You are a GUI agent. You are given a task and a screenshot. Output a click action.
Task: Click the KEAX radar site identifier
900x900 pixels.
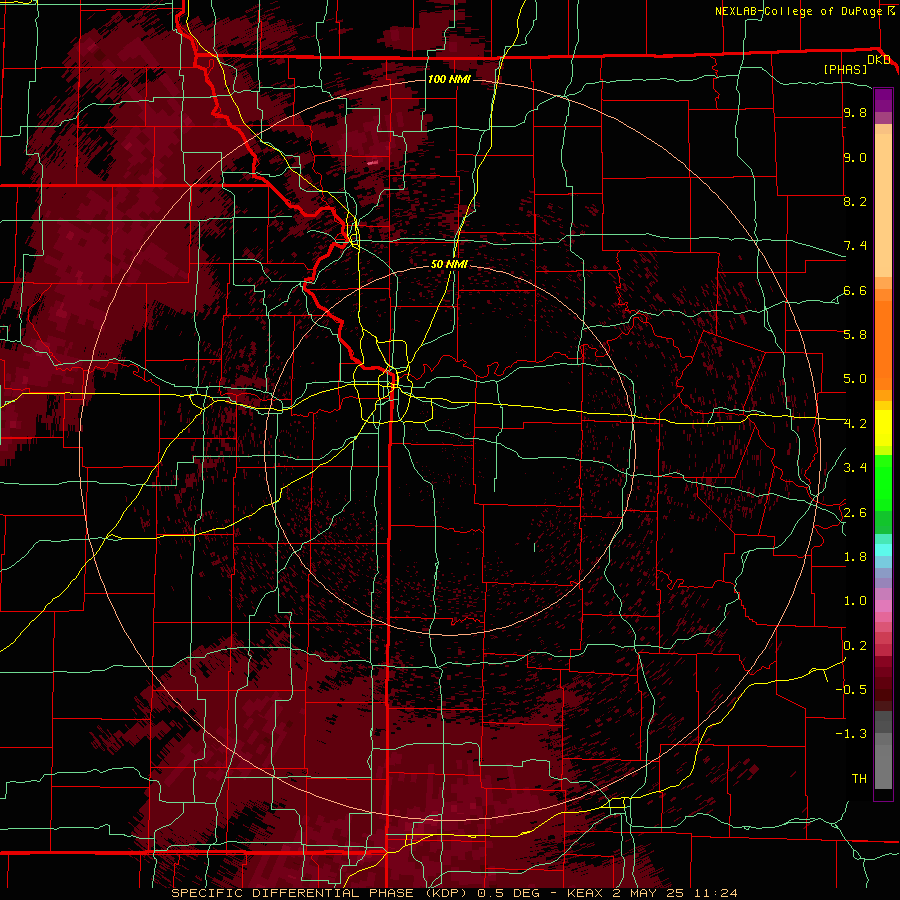pyautogui.click(x=585, y=893)
